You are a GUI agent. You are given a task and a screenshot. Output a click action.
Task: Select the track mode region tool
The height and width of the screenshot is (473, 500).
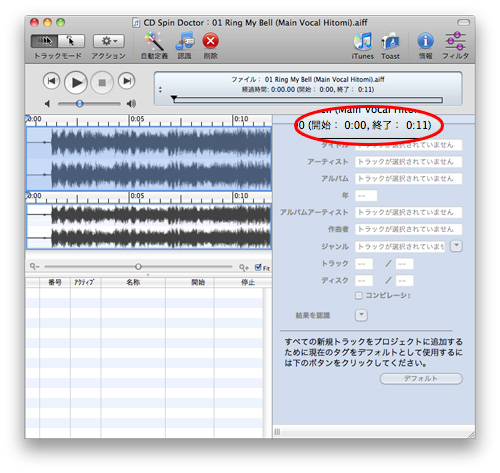(x=44, y=41)
